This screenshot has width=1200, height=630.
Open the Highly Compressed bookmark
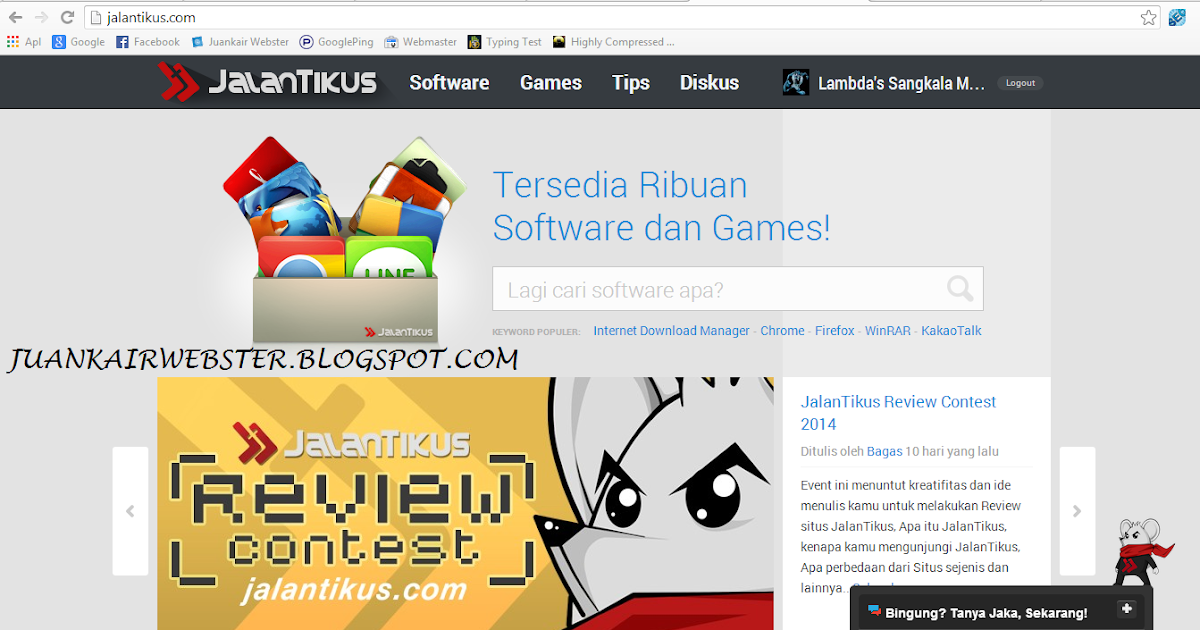point(614,42)
